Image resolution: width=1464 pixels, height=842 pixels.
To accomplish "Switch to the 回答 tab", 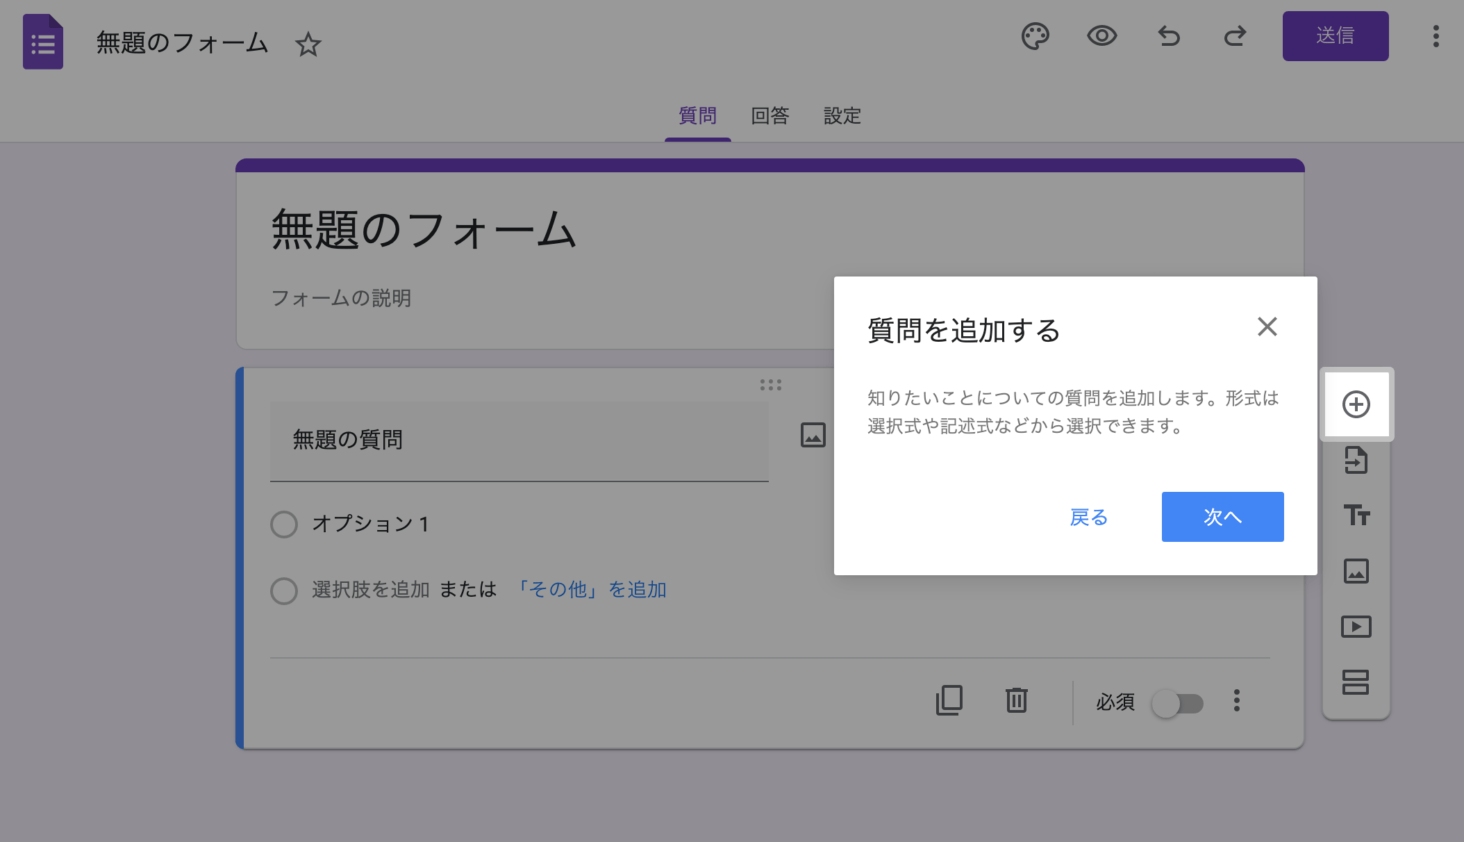I will 769,115.
